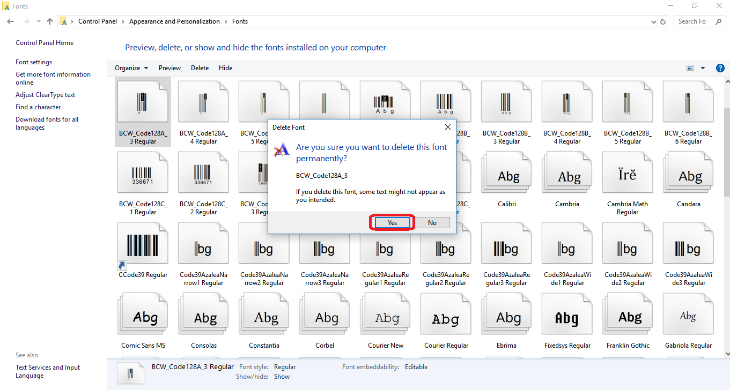Change view using the view icon

click(690, 68)
